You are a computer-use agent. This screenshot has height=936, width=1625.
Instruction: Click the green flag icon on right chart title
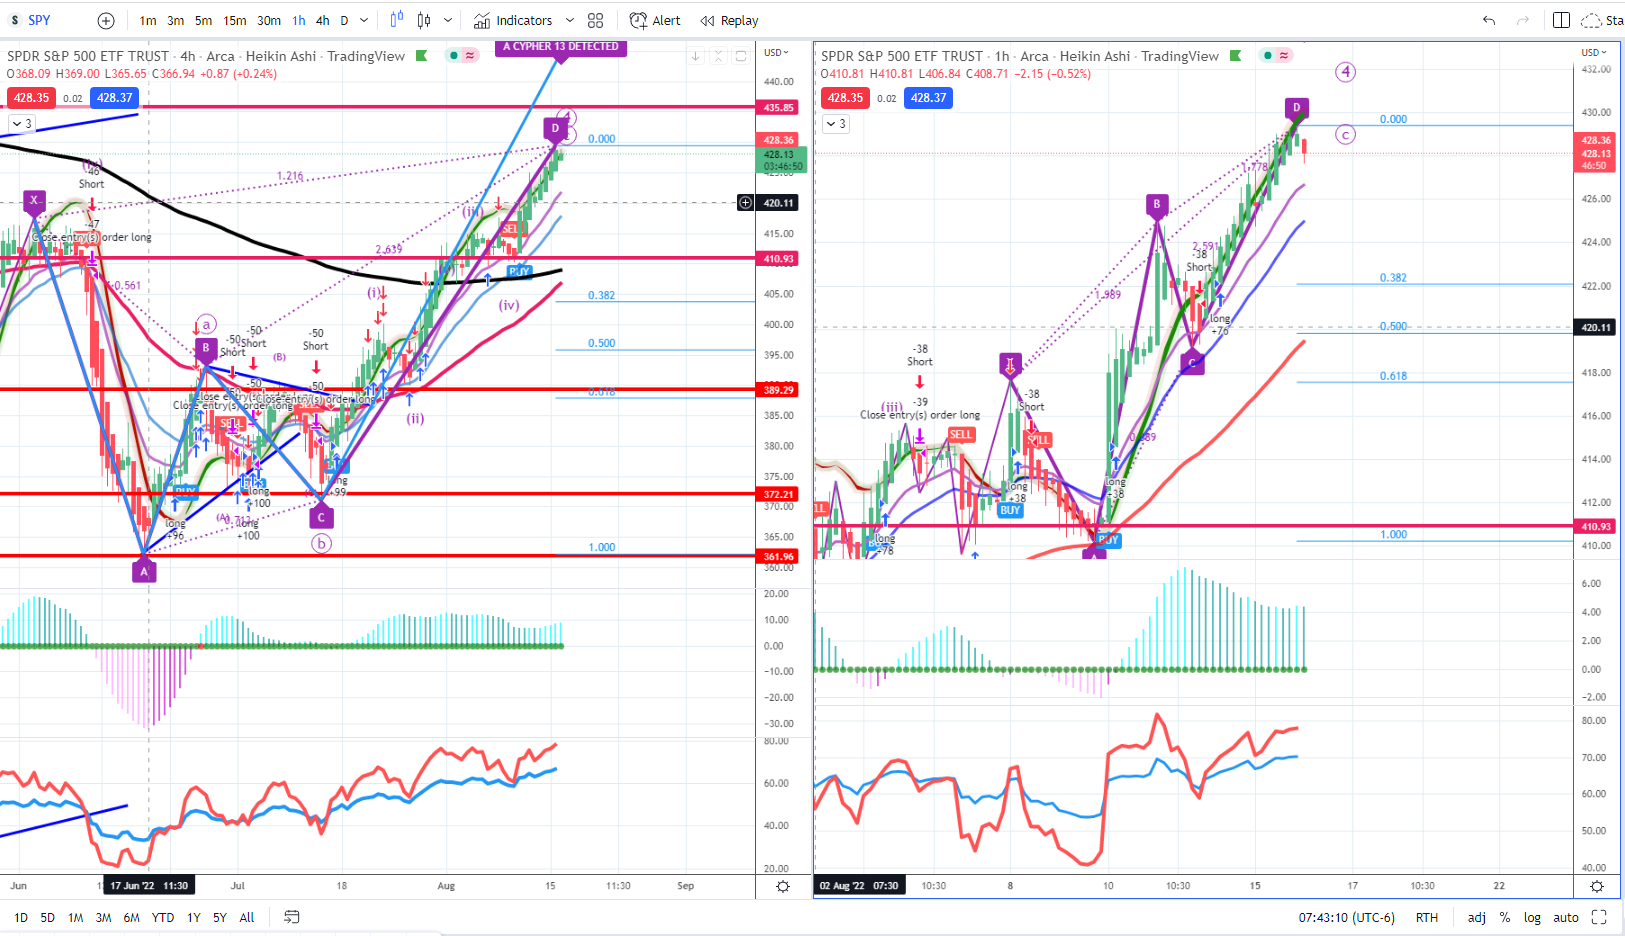(1236, 56)
